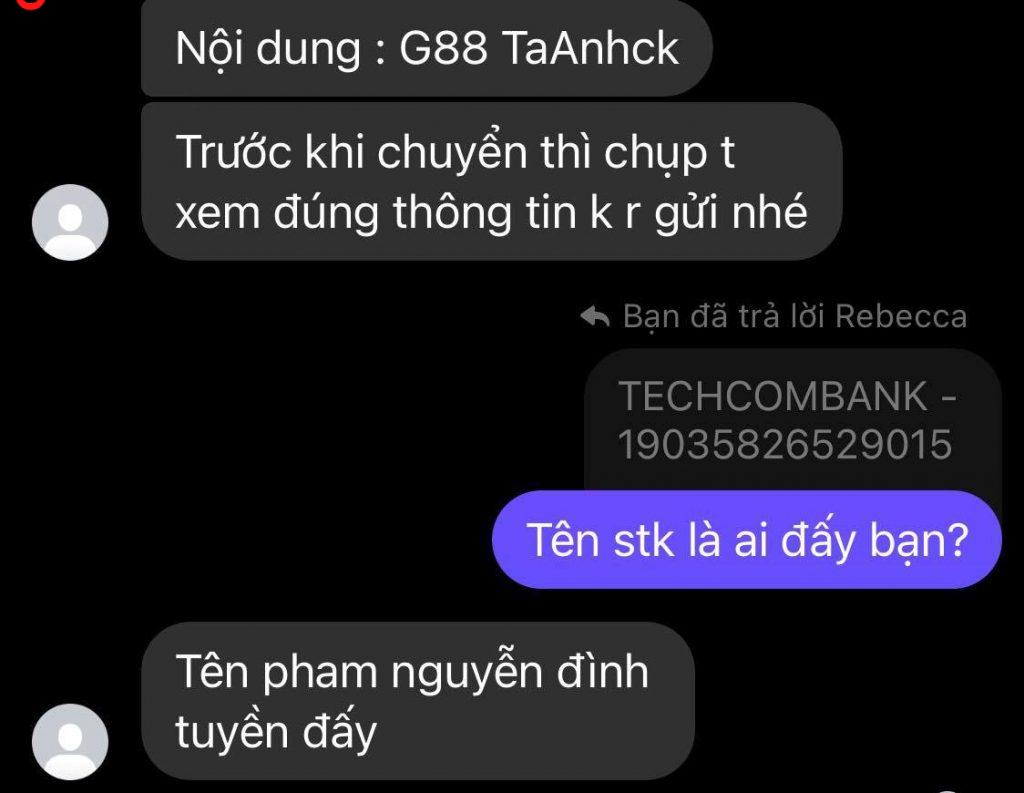Select the "Trước khi chuyển thì chụp" message bubble
This screenshot has width=1024, height=793.
[x=491, y=182]
